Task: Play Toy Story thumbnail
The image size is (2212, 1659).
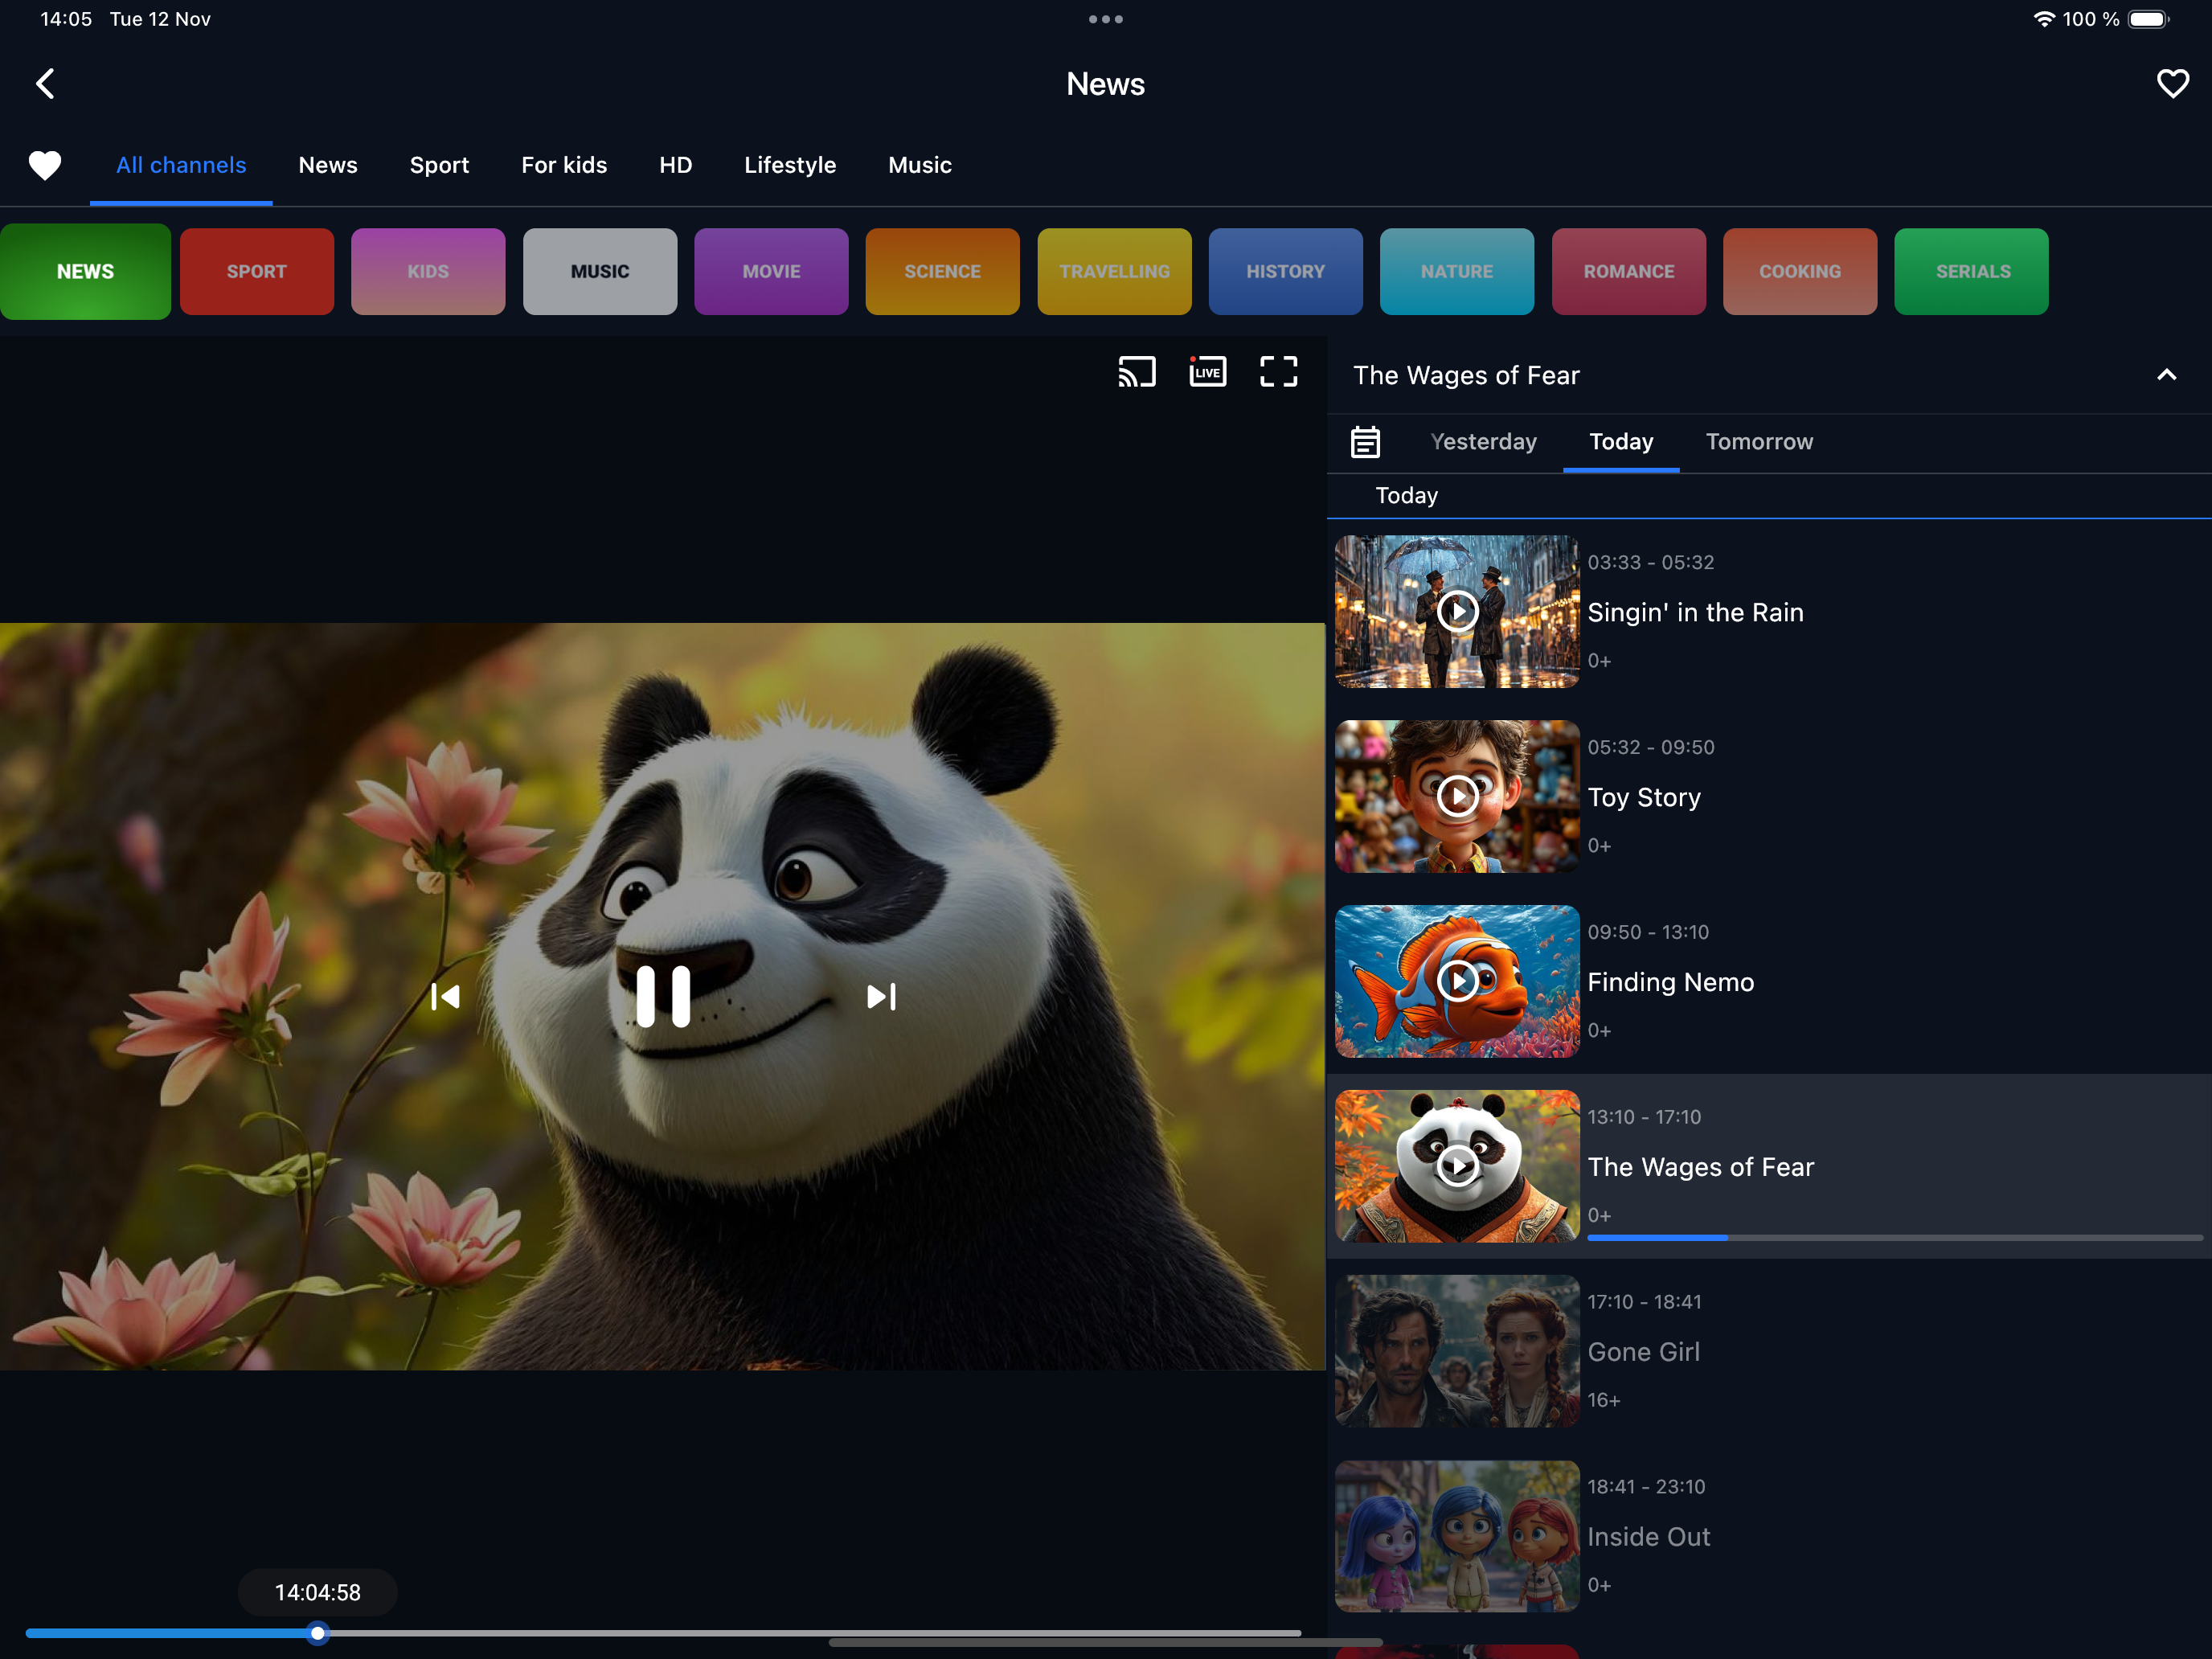Action: point(1457,796)
